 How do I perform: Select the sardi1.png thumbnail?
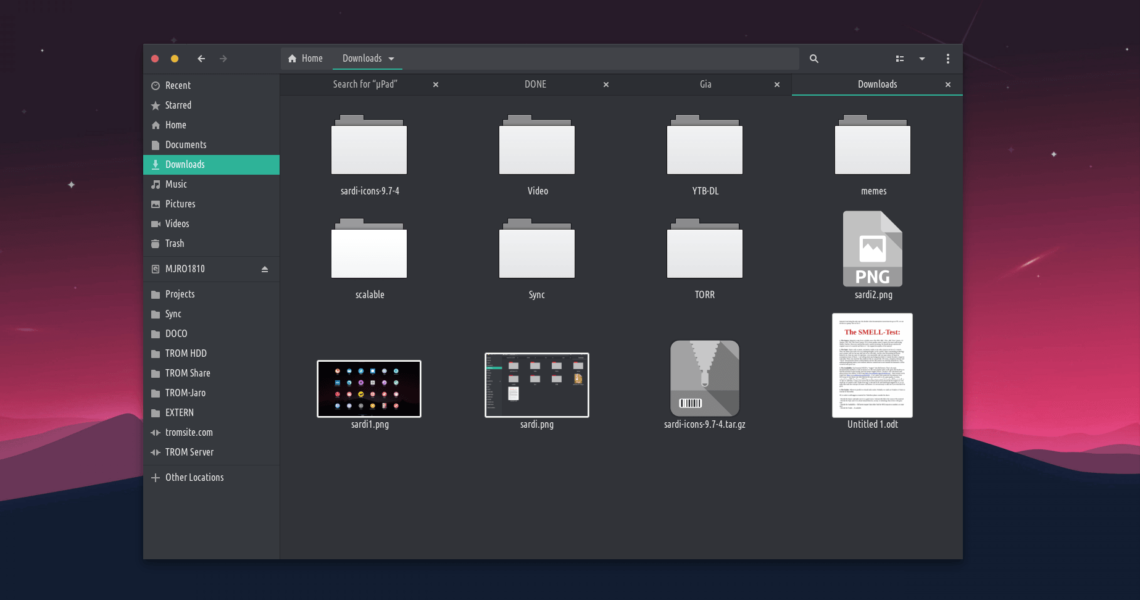[x=369, y=389]
